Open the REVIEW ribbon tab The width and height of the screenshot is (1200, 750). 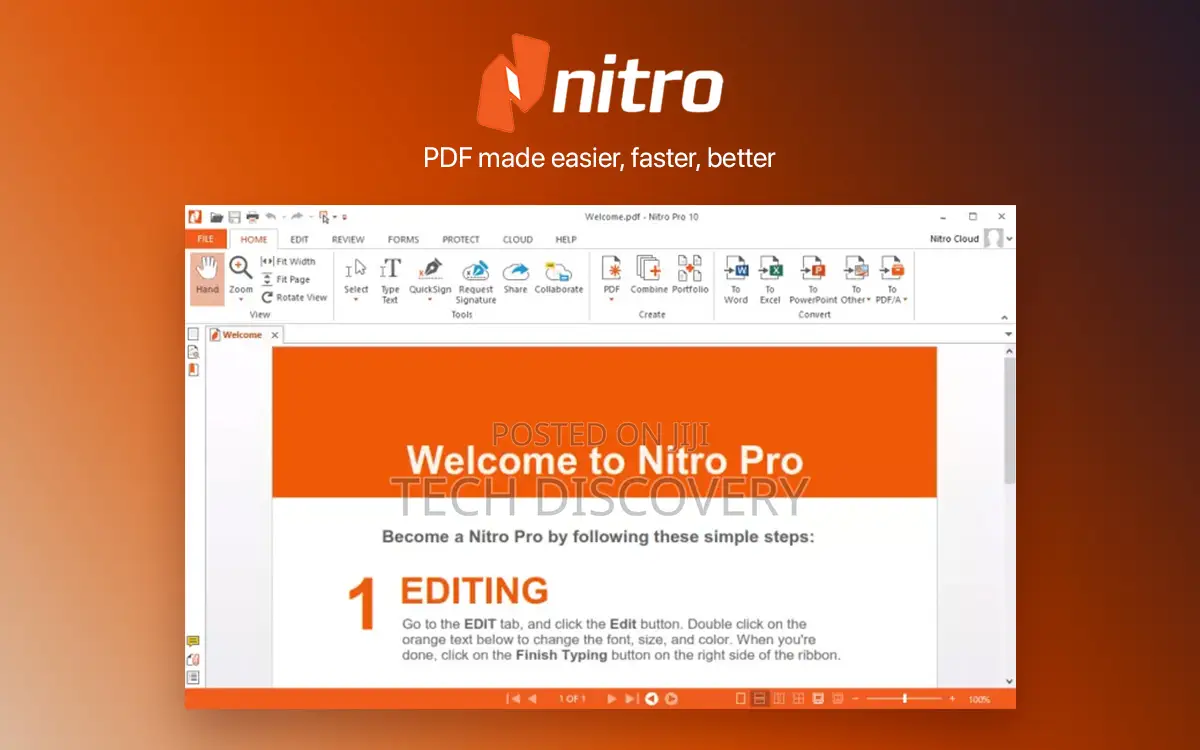coord(348,239)
